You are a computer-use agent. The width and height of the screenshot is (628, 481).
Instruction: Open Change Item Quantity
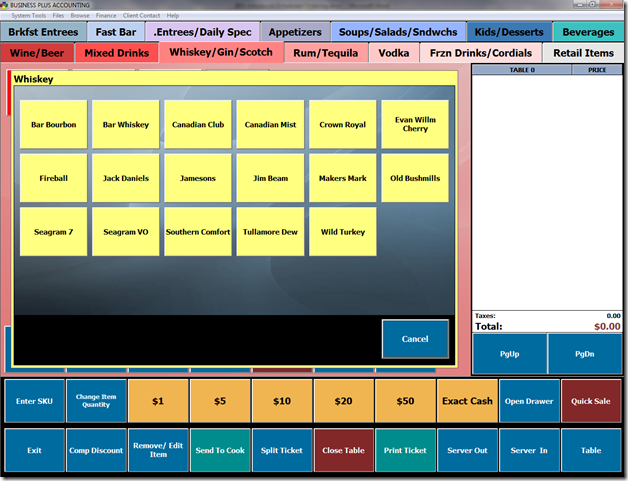point(96,401)
